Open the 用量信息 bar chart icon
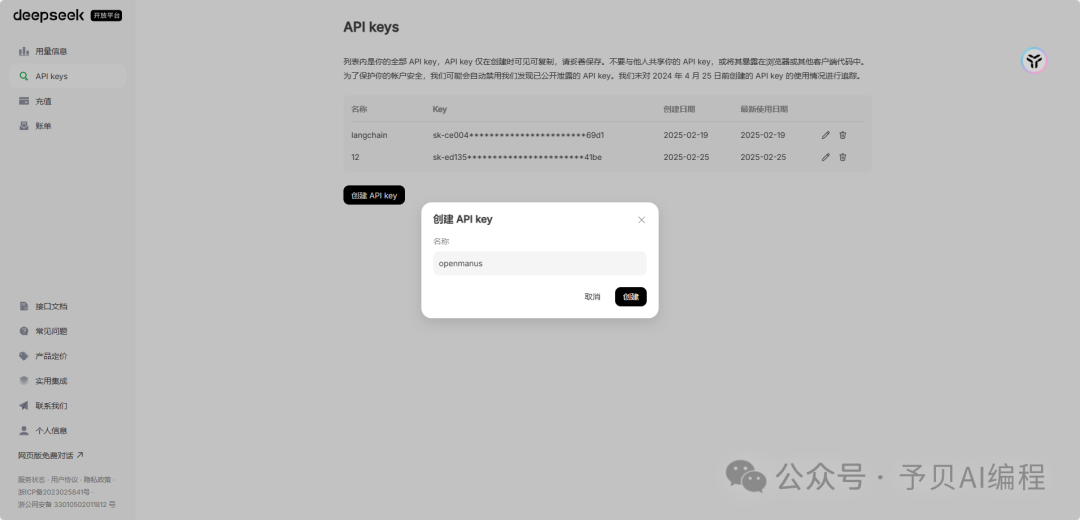 [x=23, y=51]
